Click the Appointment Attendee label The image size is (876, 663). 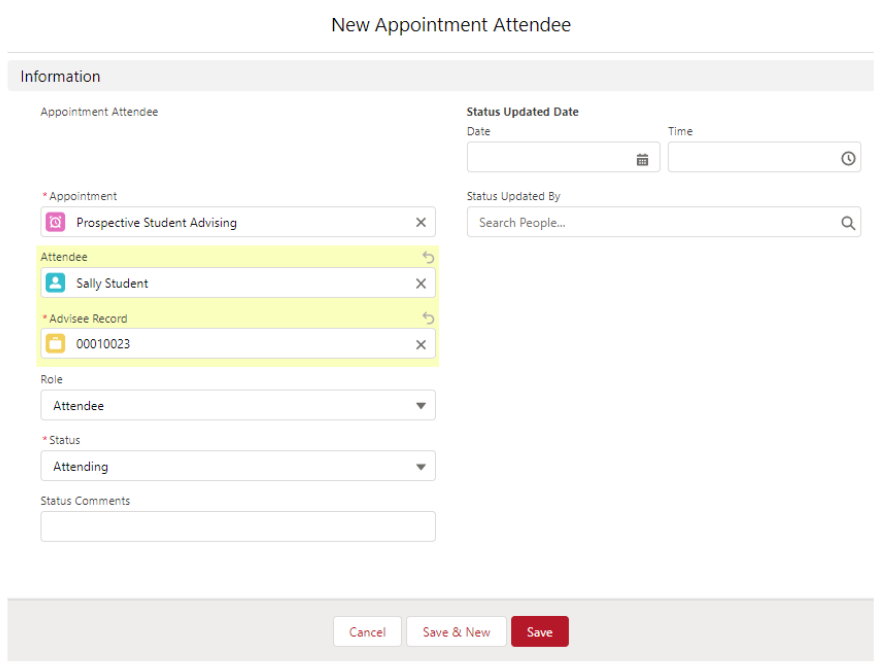click(99, 112)
